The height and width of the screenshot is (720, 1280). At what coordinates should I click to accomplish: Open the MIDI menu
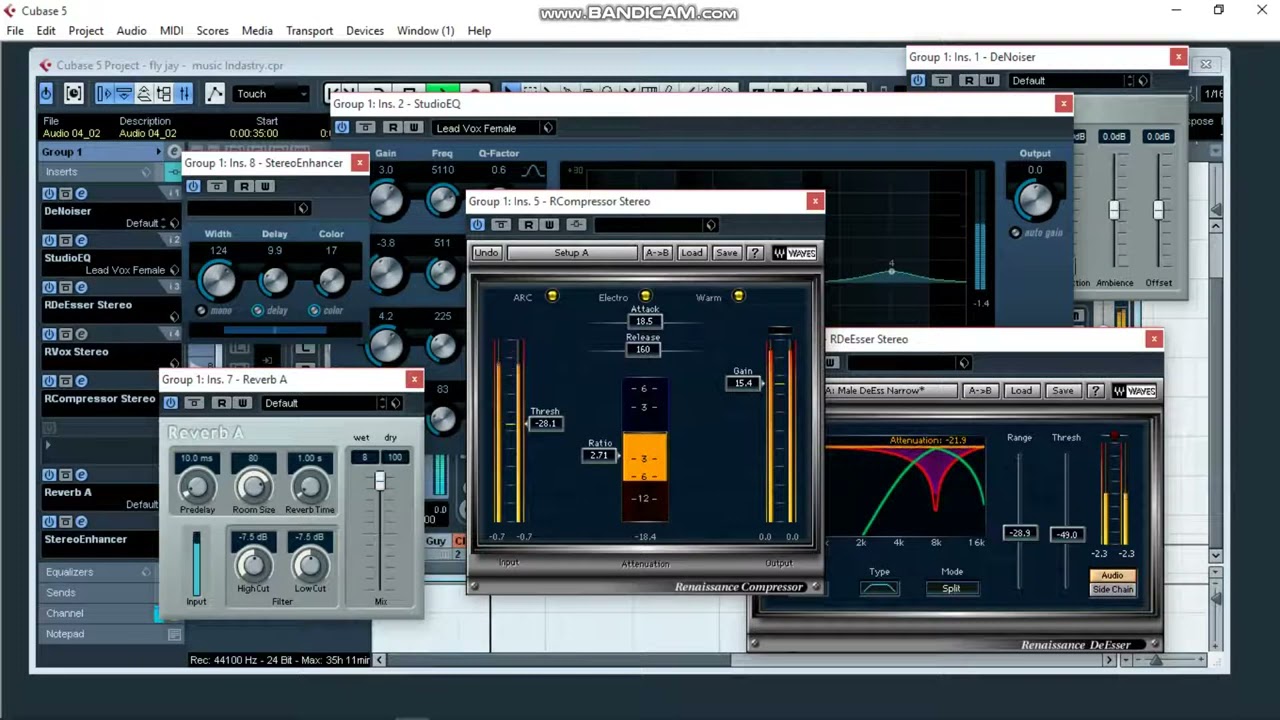point(171,31)
